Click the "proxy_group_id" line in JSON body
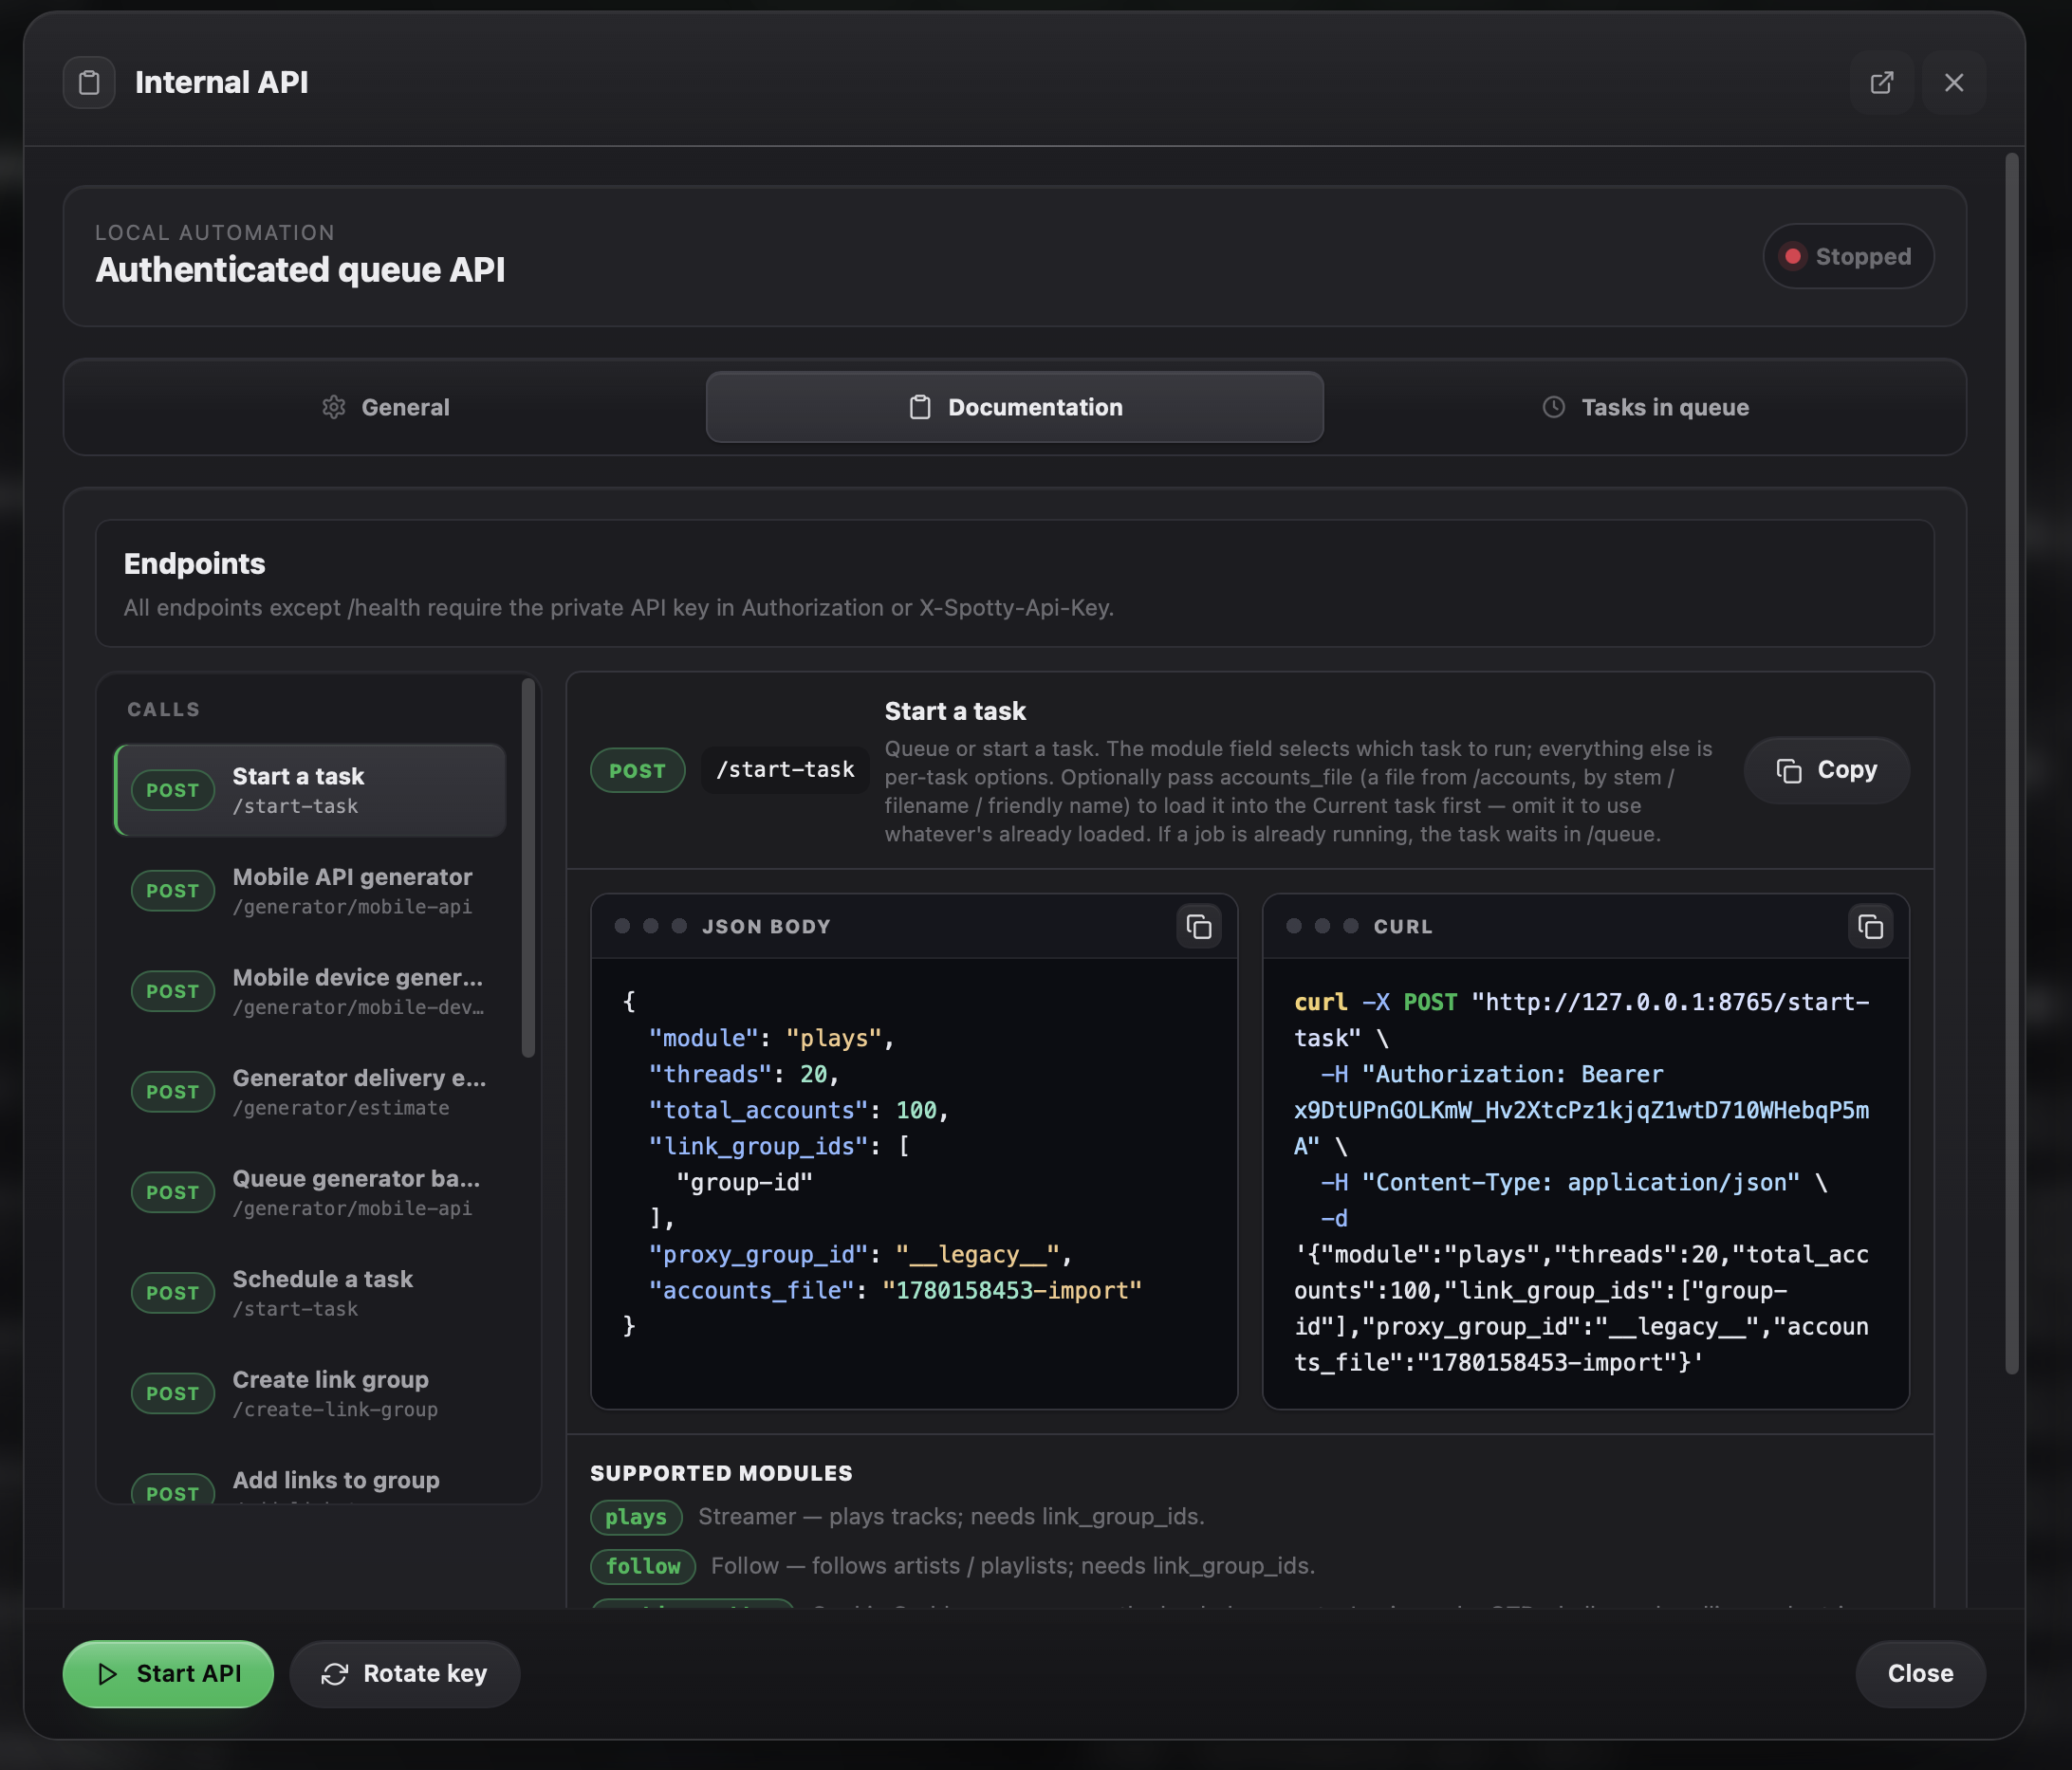 point(860,1254)
